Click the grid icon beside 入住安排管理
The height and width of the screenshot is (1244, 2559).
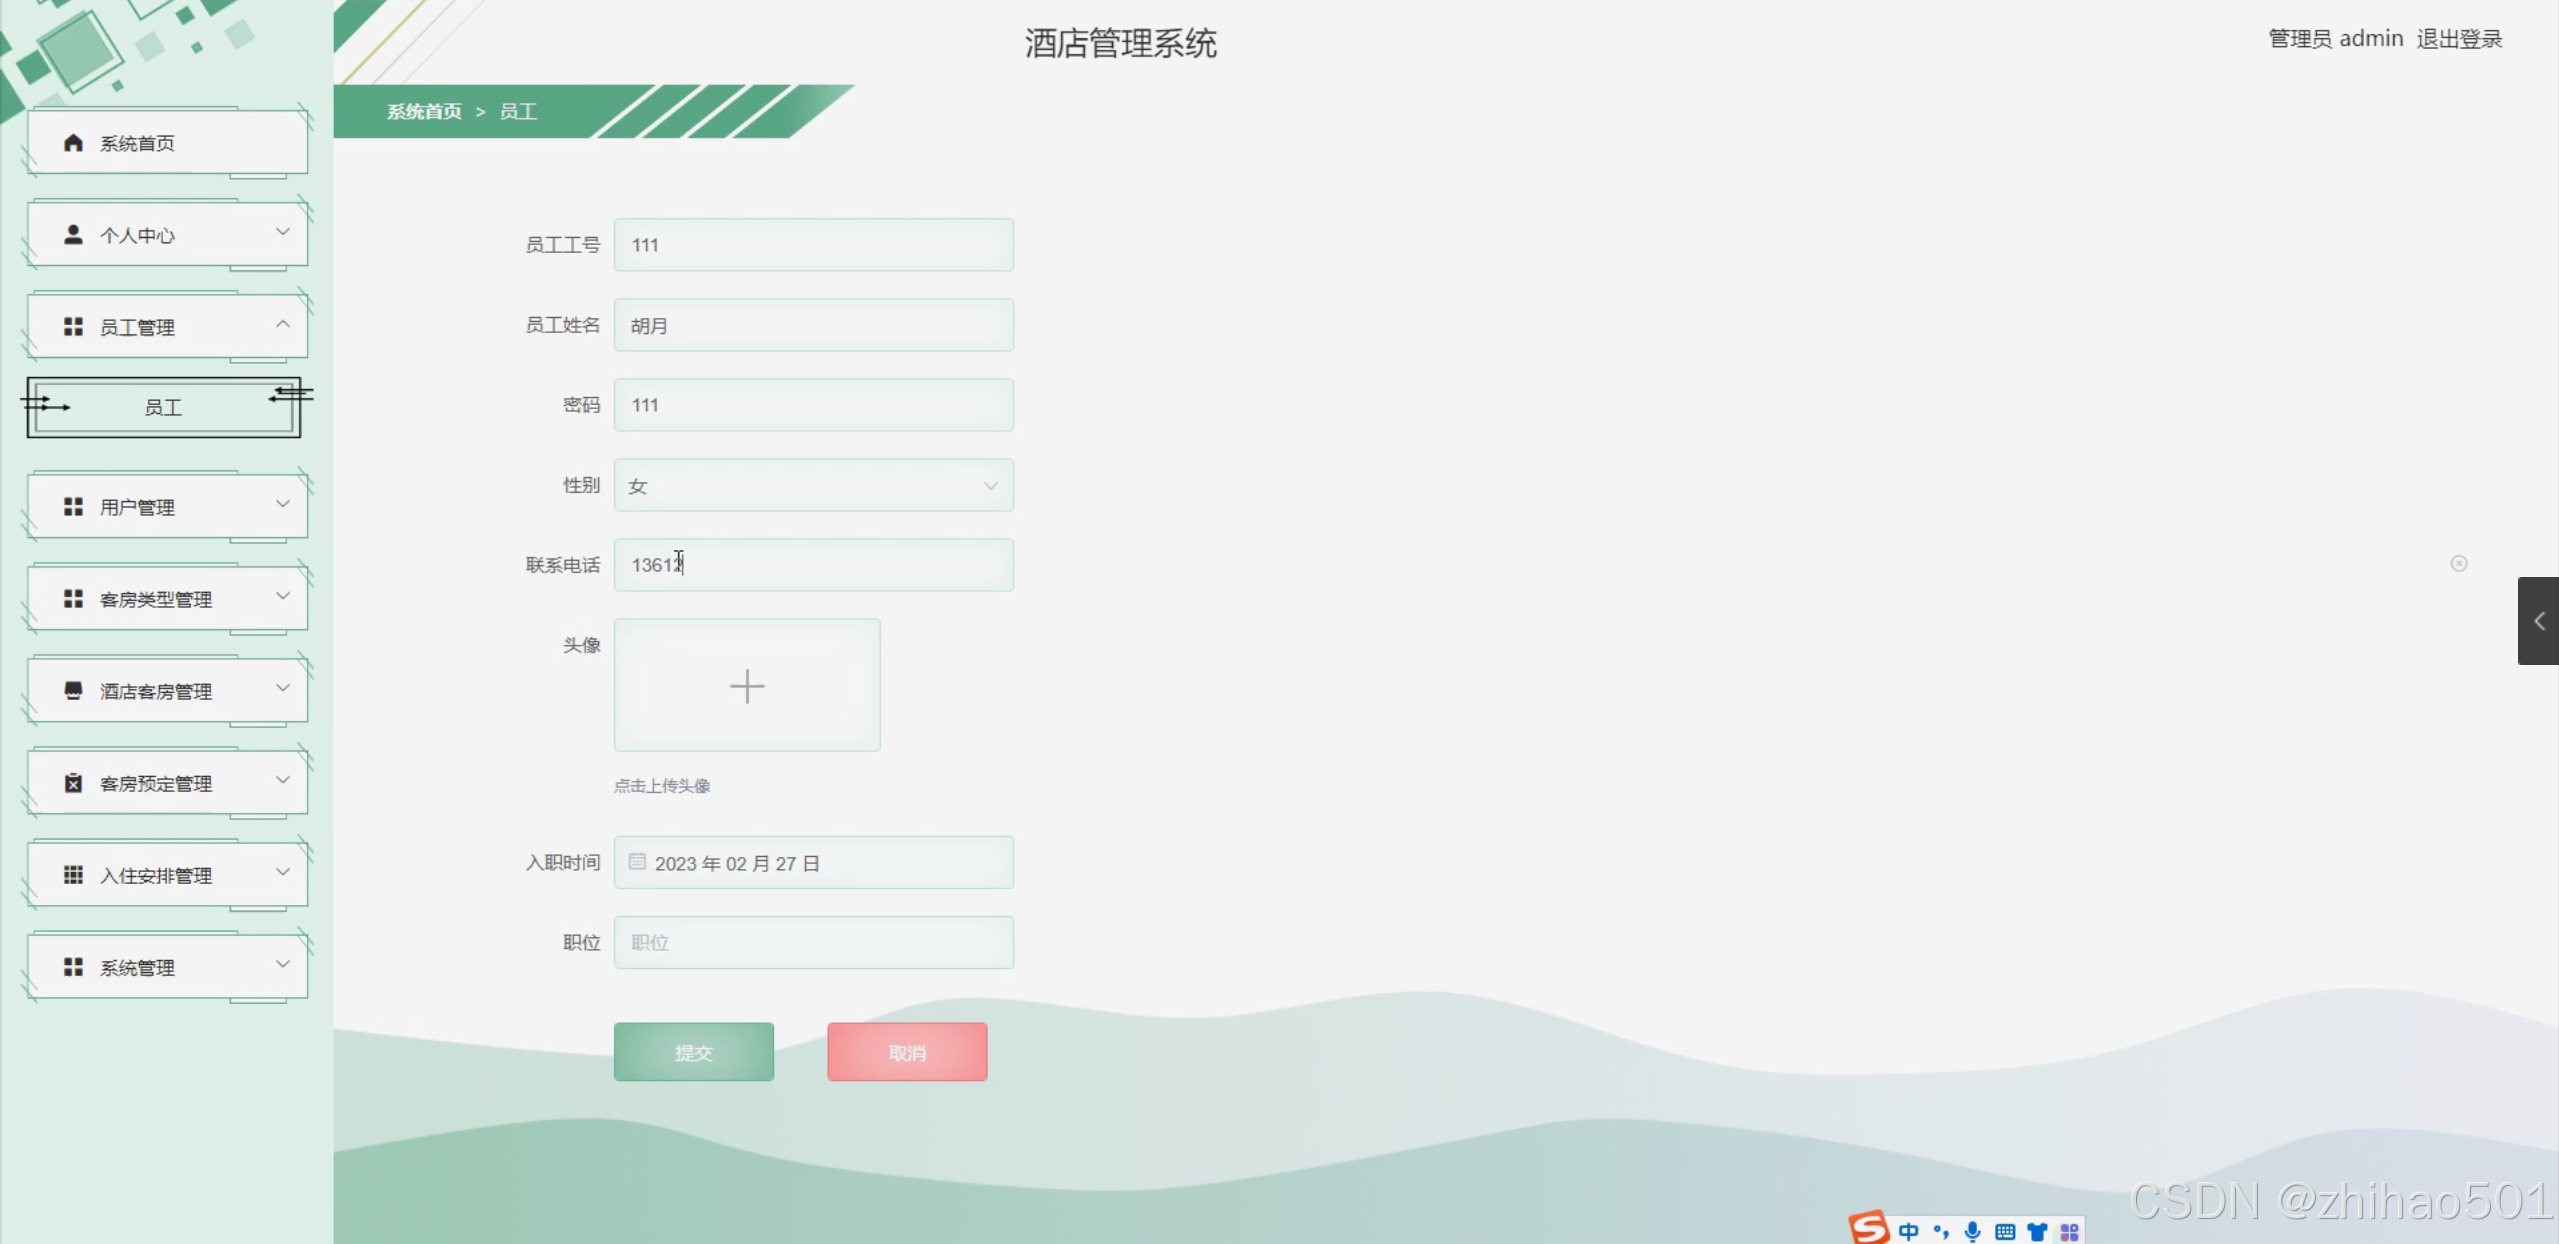[73, 875]
